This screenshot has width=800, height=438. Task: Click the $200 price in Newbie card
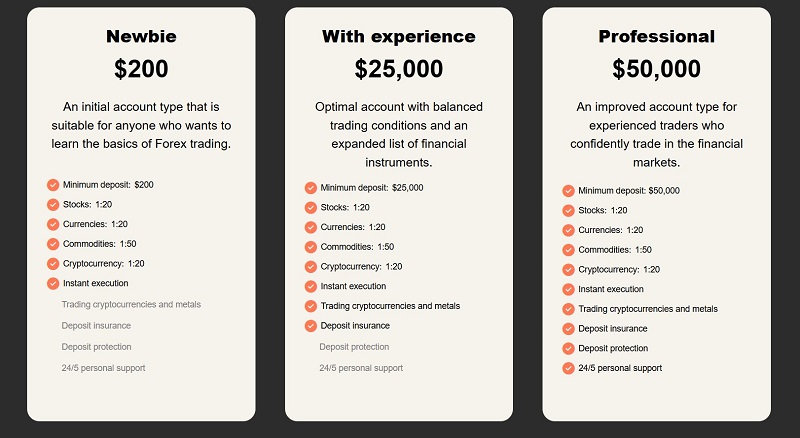(x=141, y=69)
